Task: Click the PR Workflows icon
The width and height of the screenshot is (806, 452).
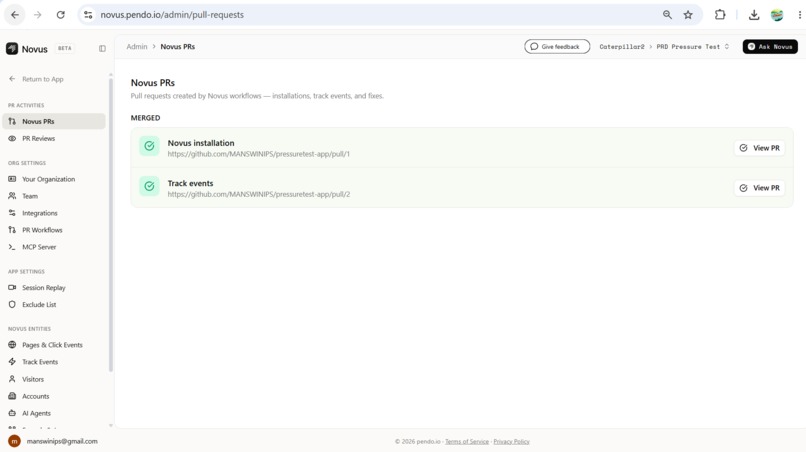Action: point(12,230)
